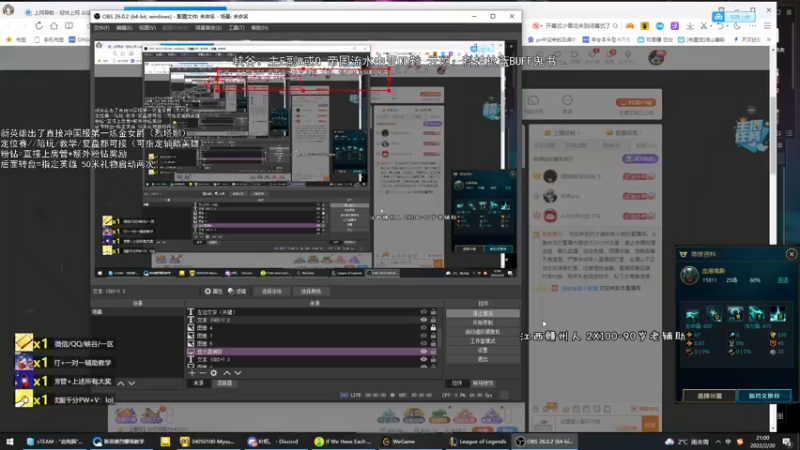Click weather widget in system tray
Screen dimensions: 800x450
tap(687, 442)
